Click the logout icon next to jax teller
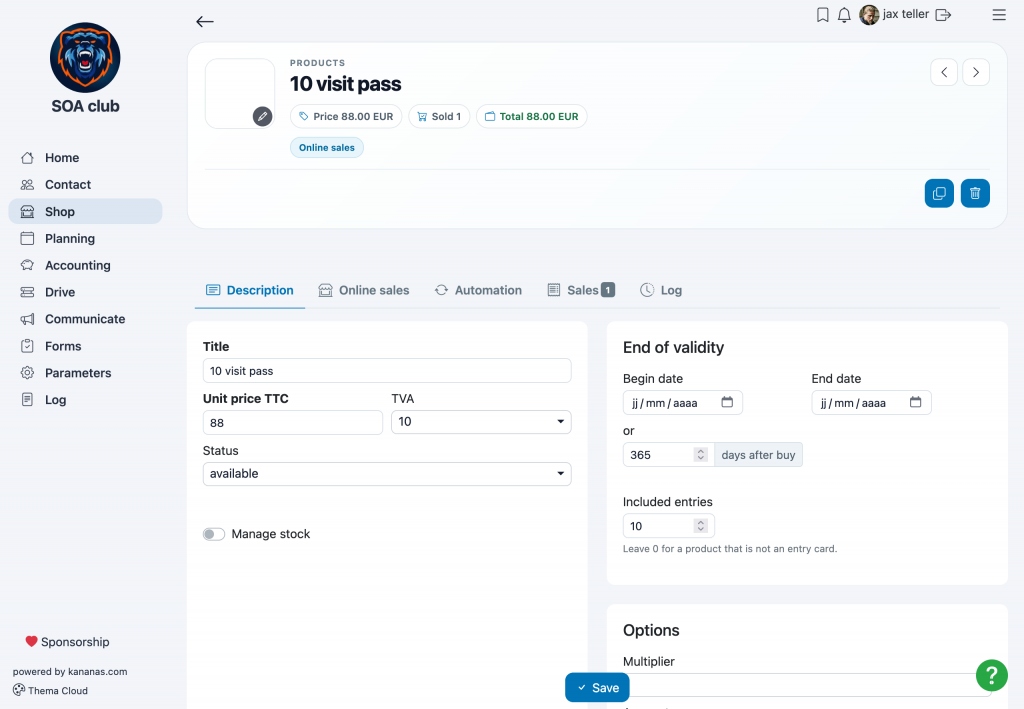This screenshot has width=1024, height=709. (943, 14)
